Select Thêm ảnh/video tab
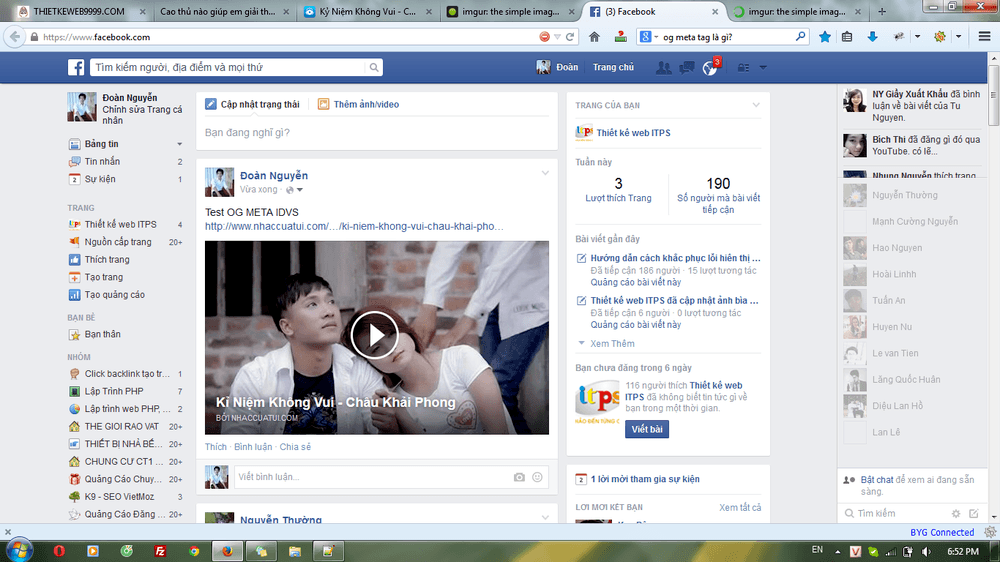 tap(358, 104)
